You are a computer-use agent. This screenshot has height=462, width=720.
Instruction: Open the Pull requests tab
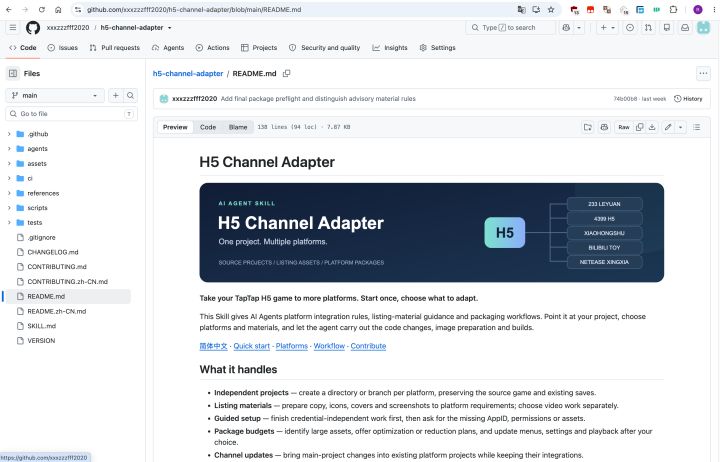tap(115, 48)
